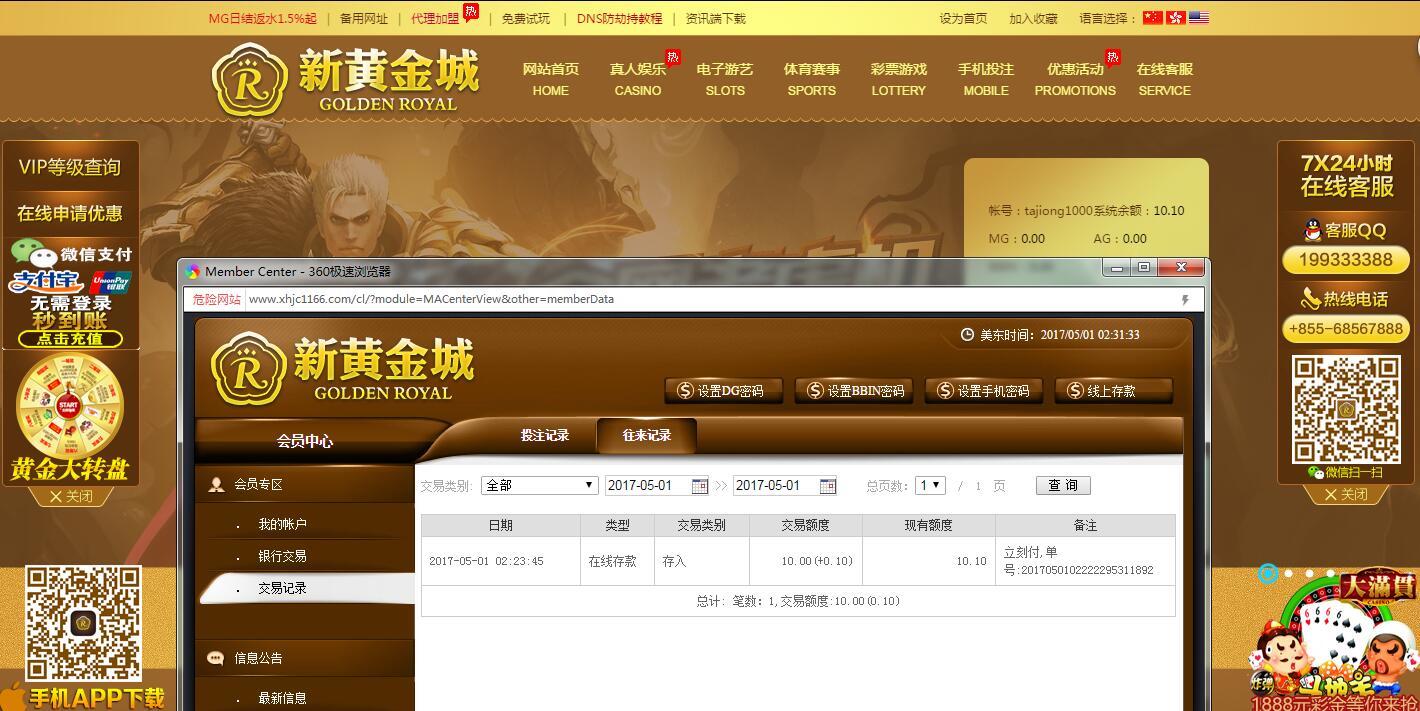This screenshot has width=1420, height=711.
Task: Click the 360 browser icon in popup title bar
Action: pyautogui.click(x=193, y=271)
